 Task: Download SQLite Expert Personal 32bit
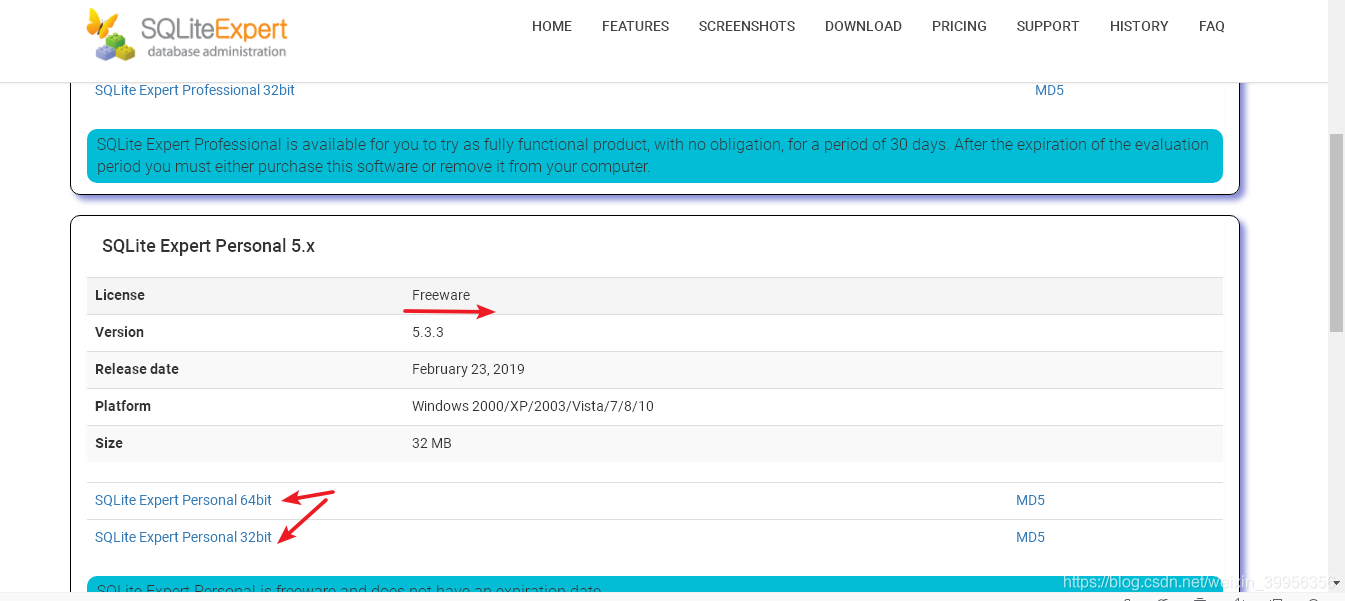pyautogui.click(x=183, y=537)
